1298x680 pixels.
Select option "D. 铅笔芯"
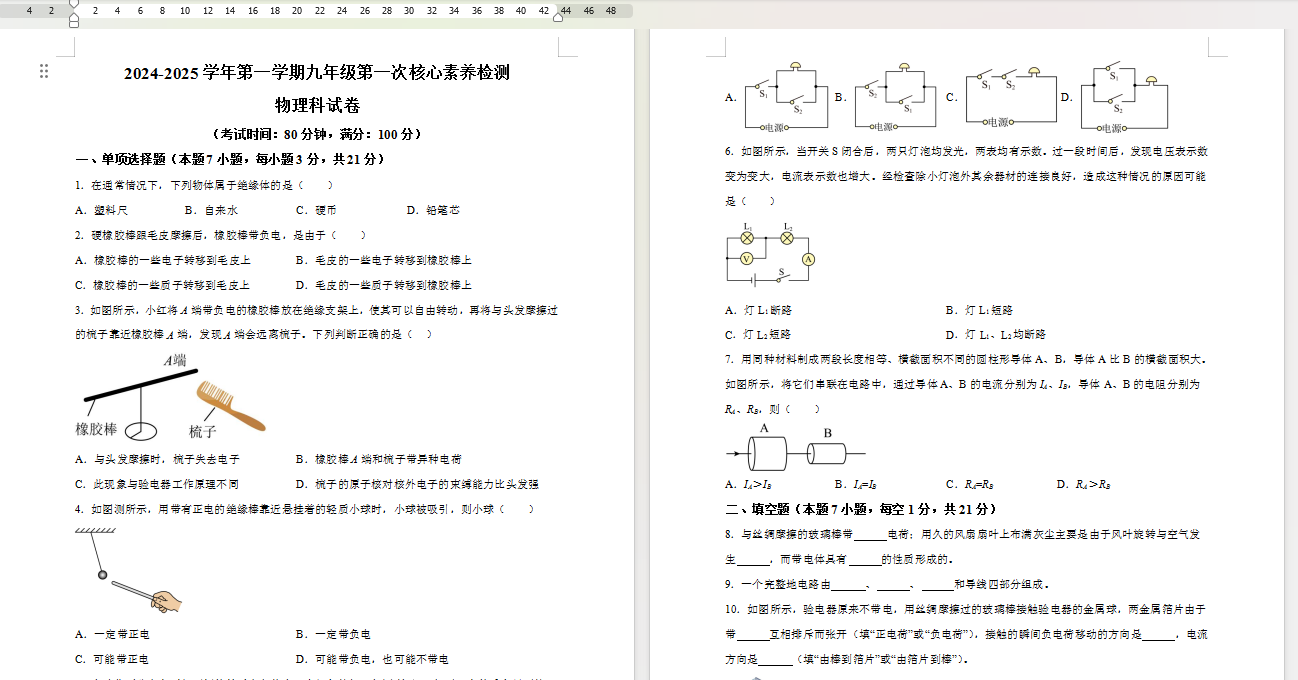(x=433, y=211)
